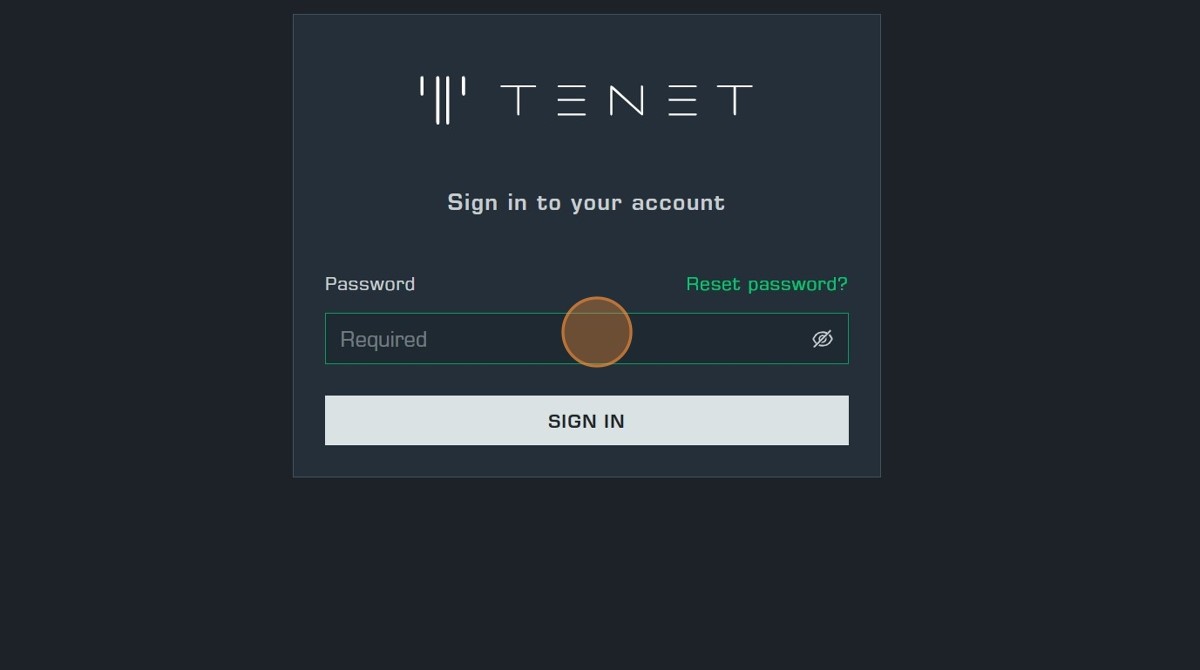The image size is (1200, 670).
Task: Click the letter N in the TENET logo
Action: pos(626,100)
